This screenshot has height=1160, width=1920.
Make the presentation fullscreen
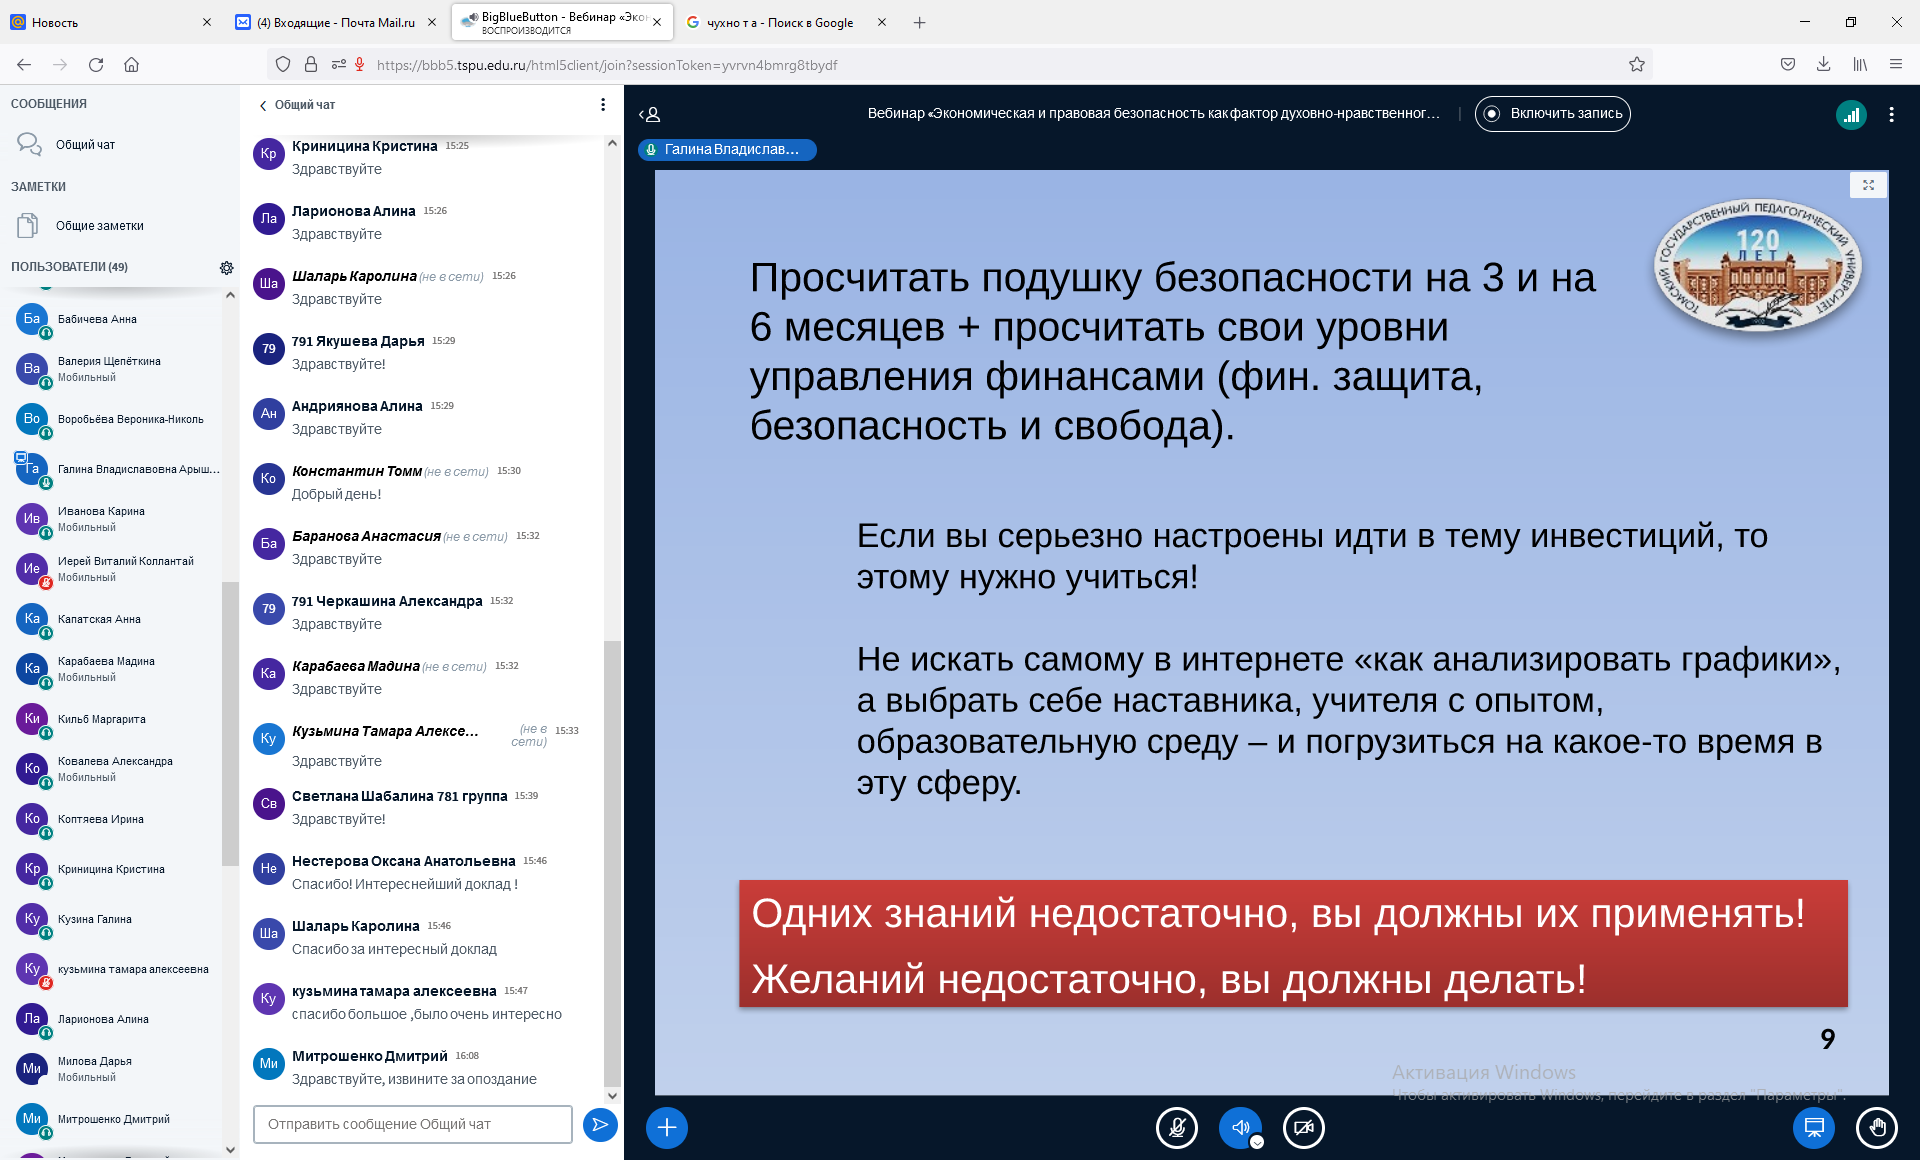point(1868,185)
